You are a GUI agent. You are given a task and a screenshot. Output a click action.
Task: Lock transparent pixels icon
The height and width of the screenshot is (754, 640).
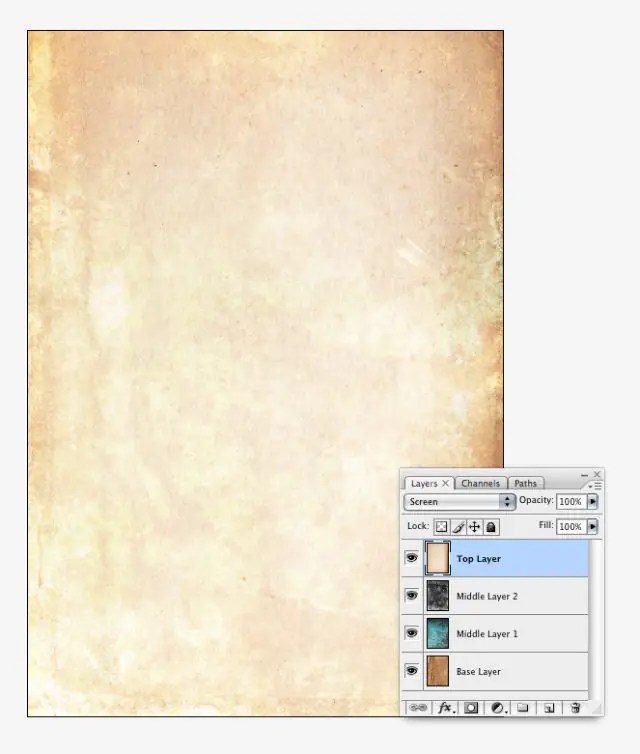[441, 527]
